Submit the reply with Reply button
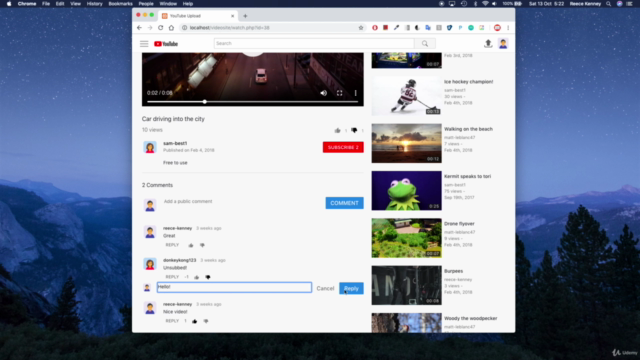The height and width of the screenshot is (360, 640). coord(351,288)
